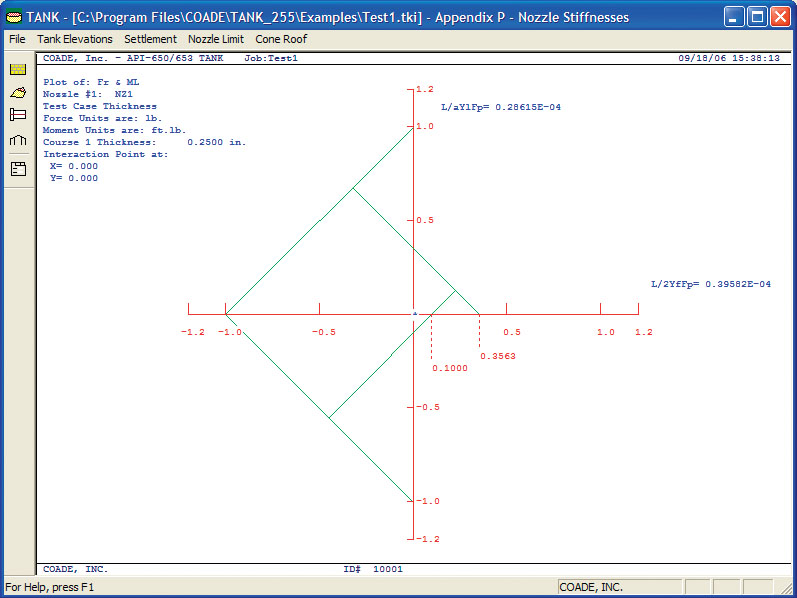Open the report sheet icon in sidebar
Screen dimensions: 797x598
[17, 168]
